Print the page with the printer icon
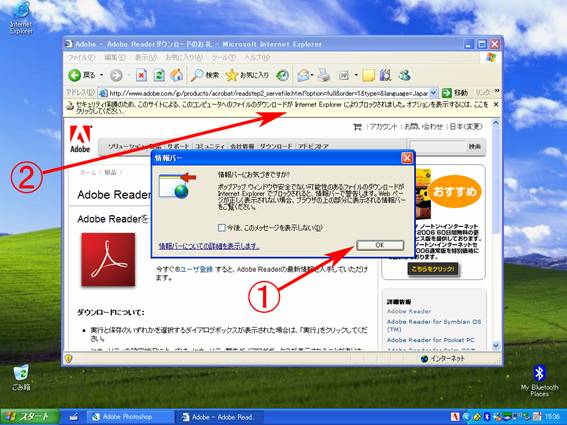 pyautogui.click(x=324, y=75)
